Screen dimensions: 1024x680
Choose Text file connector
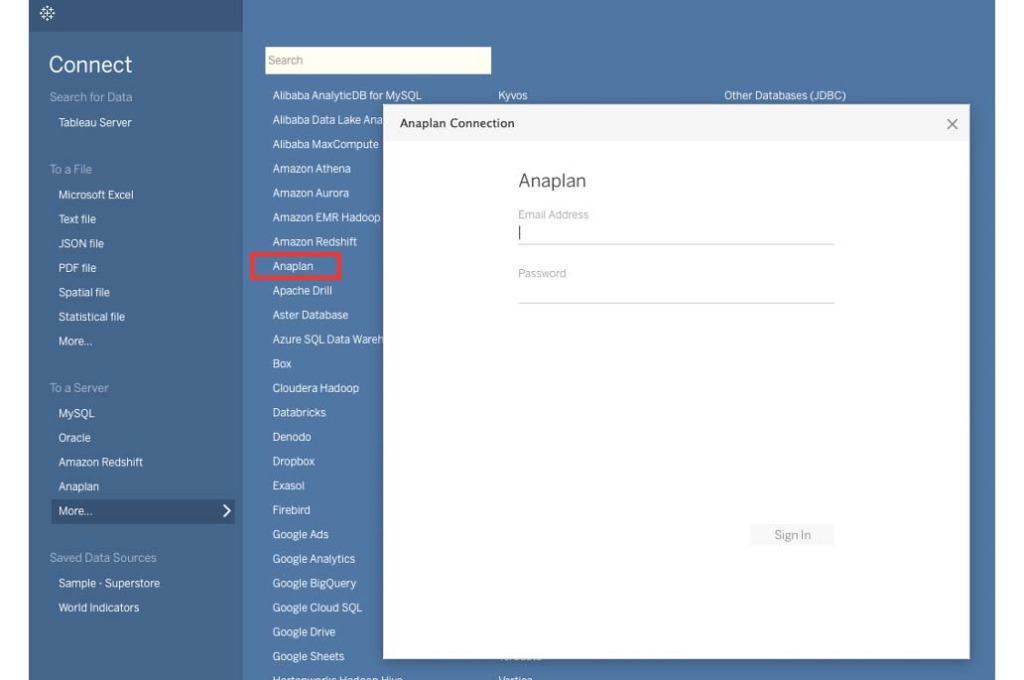76,219
